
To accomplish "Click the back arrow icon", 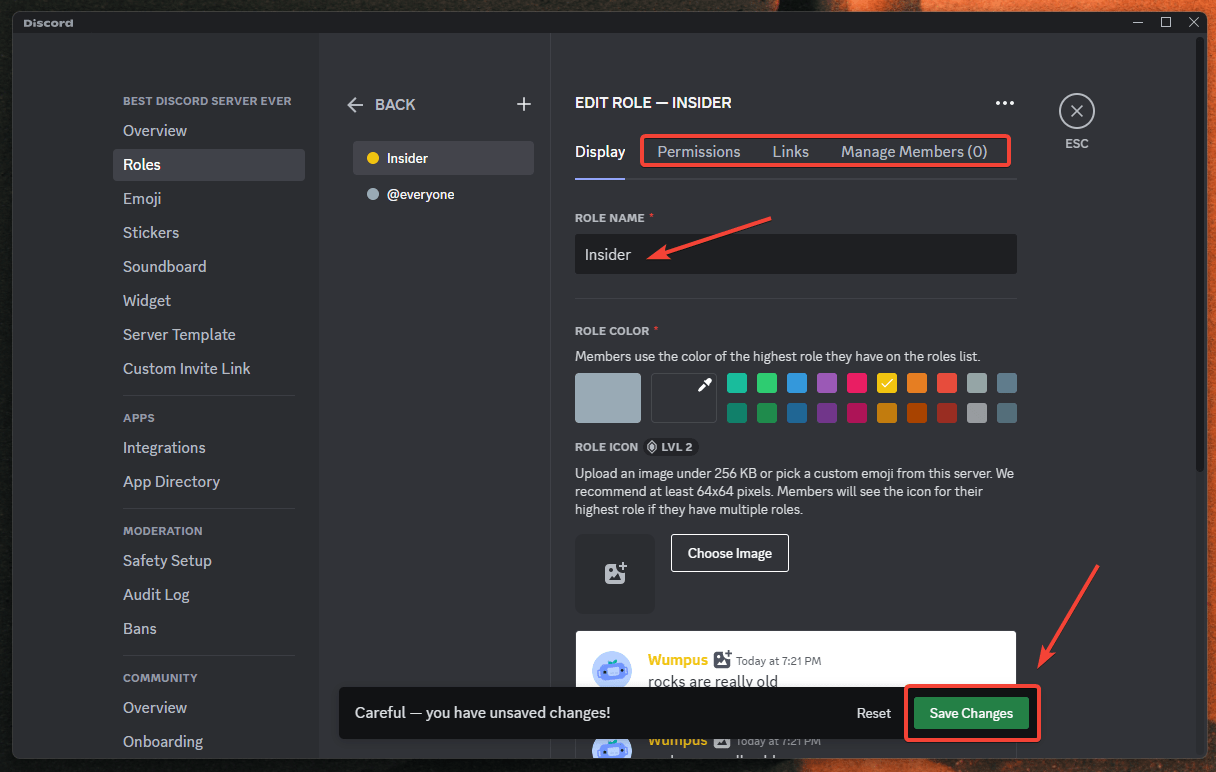I will [356, 105].
